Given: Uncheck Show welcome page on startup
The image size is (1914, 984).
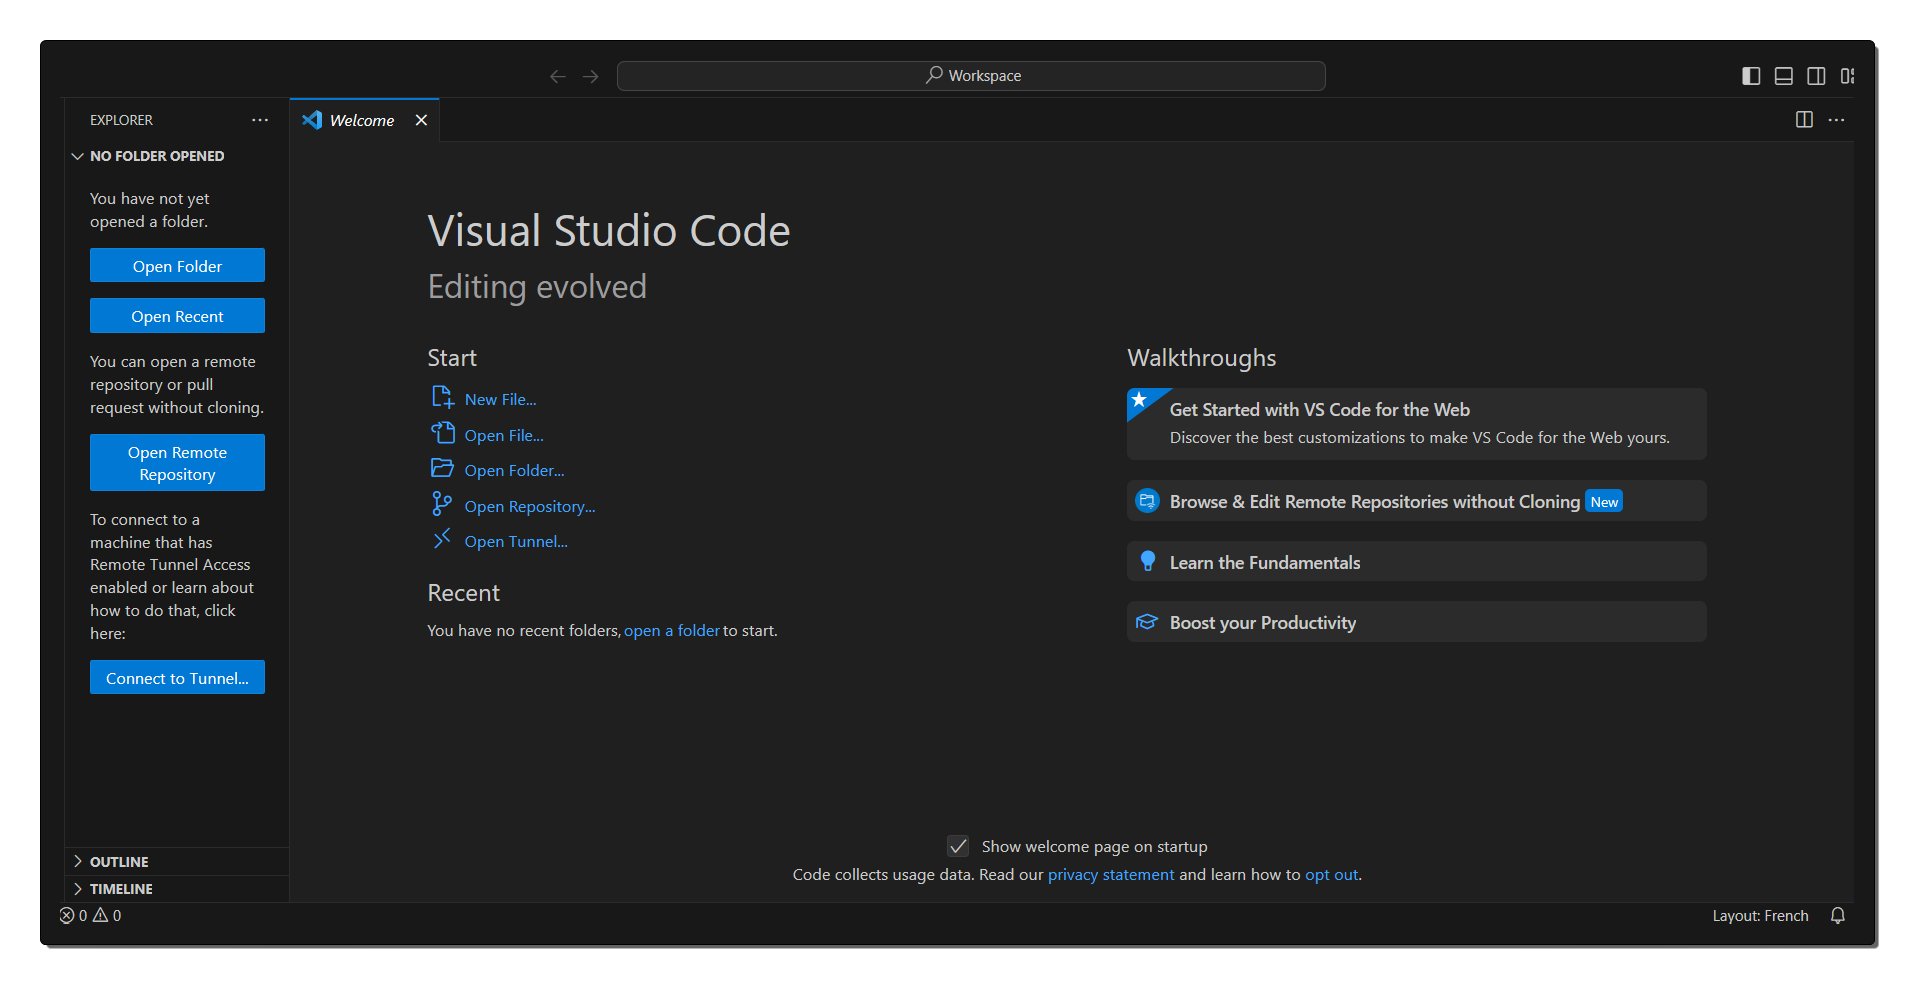Looking at the screenshot, I should coord(958,847).
